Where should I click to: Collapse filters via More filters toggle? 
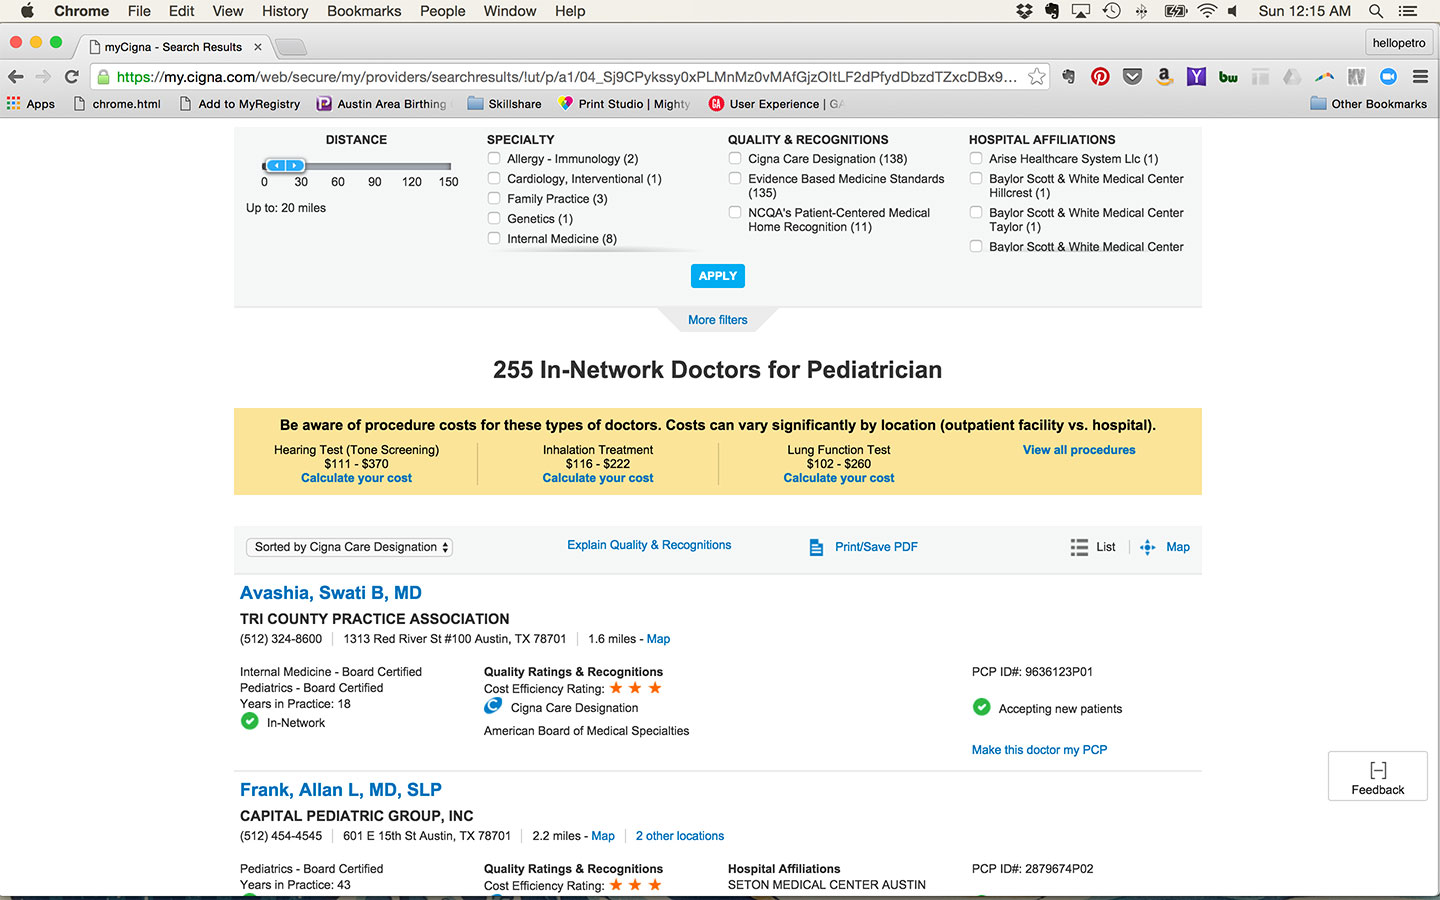pos(718,320)
